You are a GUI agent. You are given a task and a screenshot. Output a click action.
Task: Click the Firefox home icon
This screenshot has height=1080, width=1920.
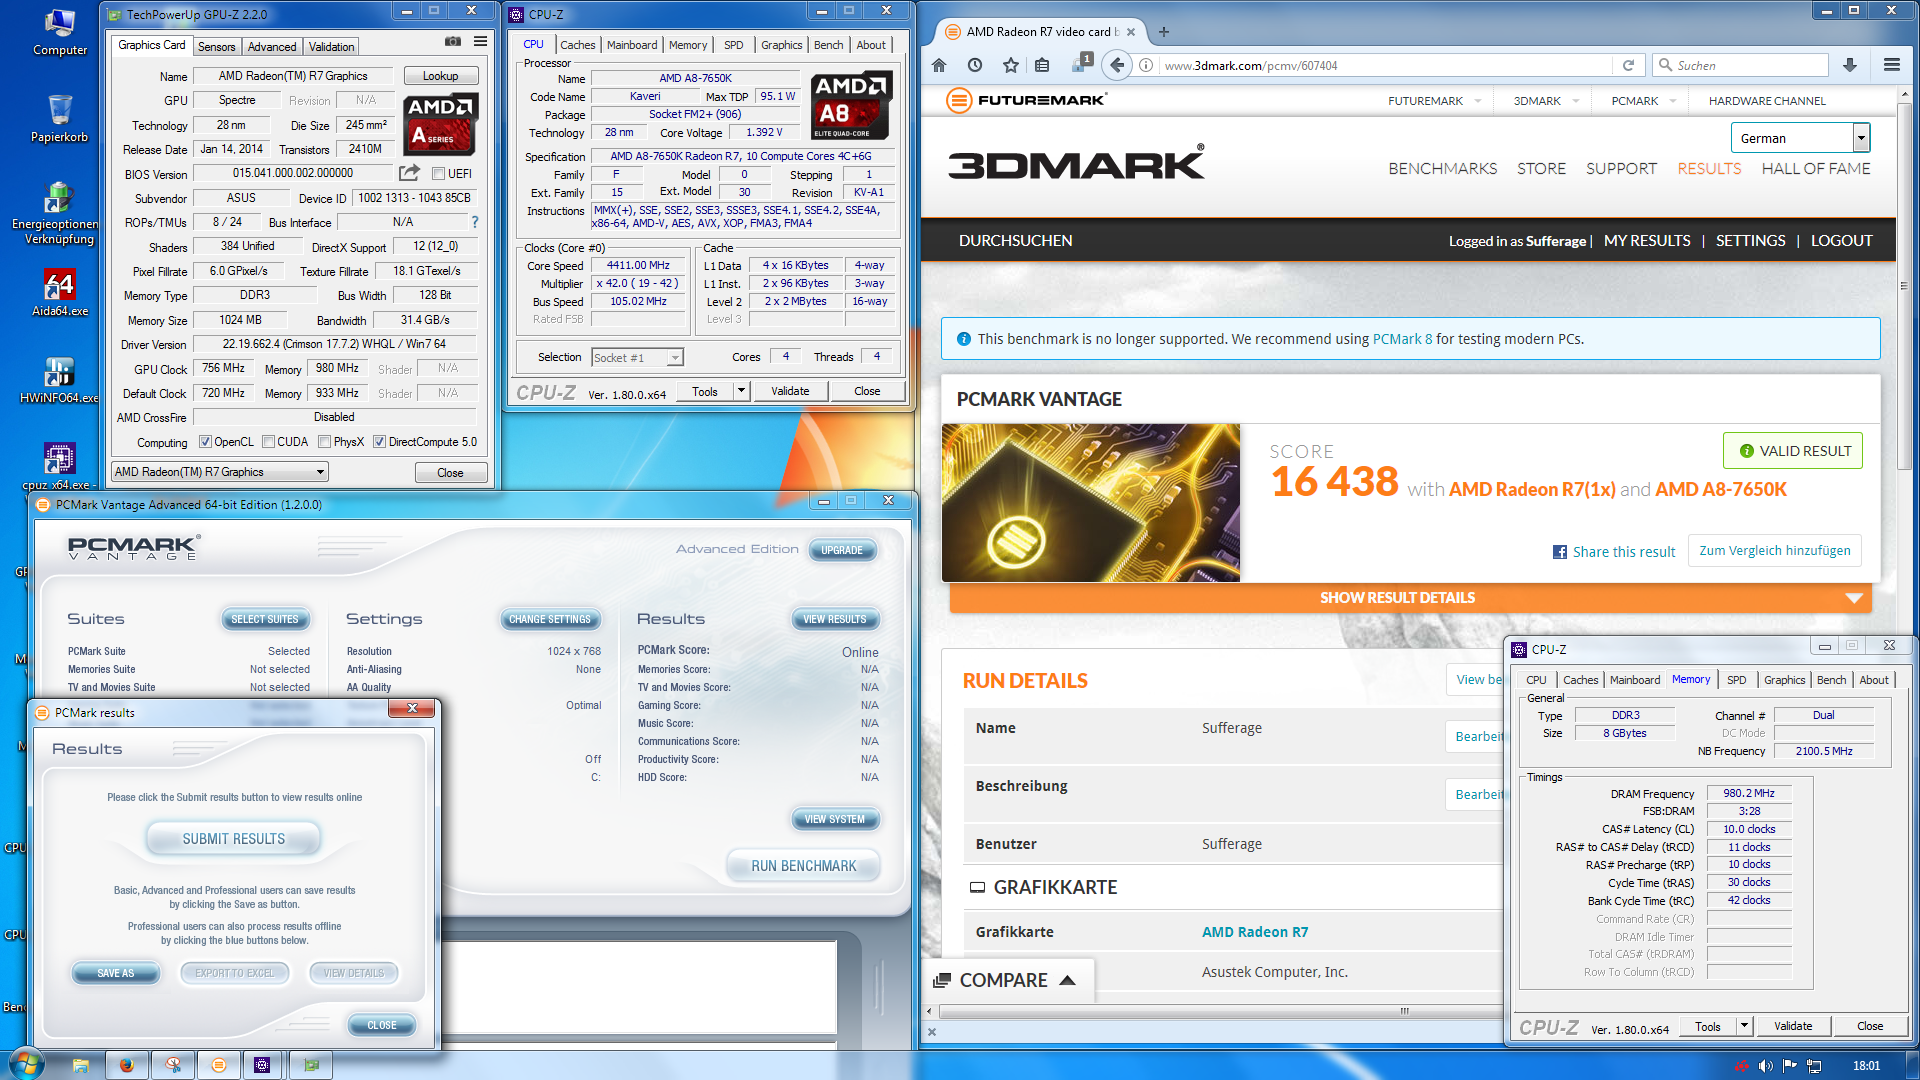click(x=938, y=65)
